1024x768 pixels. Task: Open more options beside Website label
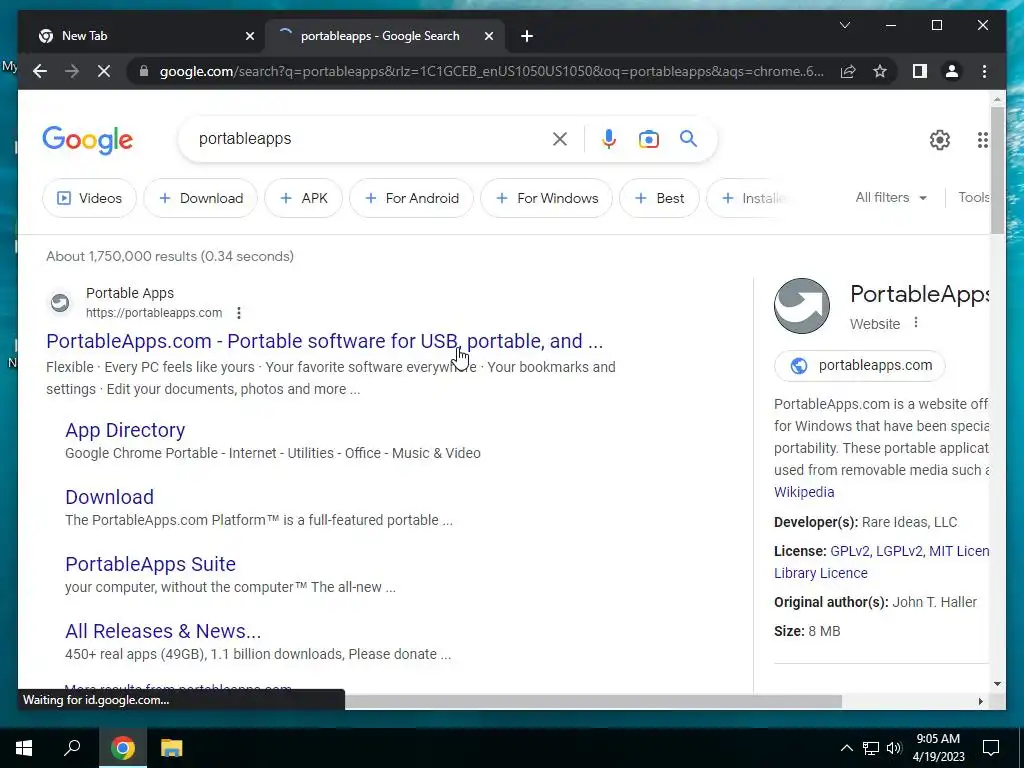(x=916, y=323)
